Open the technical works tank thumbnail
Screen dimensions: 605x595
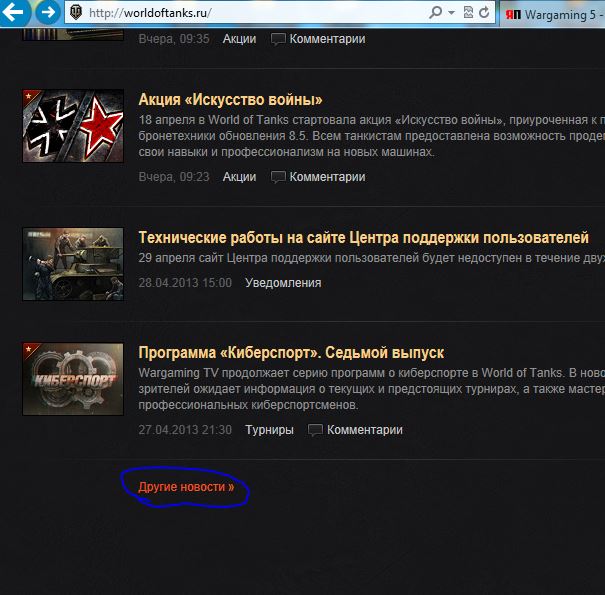pyautogui.click(x=73, y=264)
